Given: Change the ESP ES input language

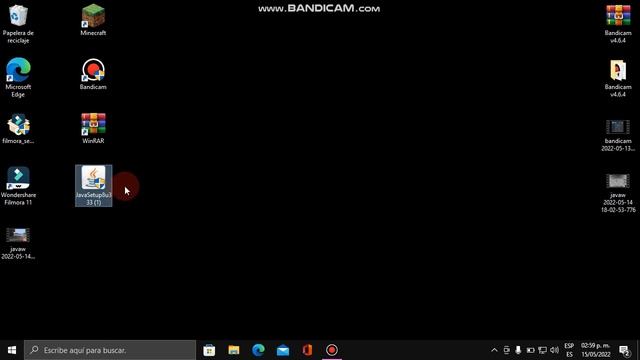Looking at the screenshot, I should 569,350.
